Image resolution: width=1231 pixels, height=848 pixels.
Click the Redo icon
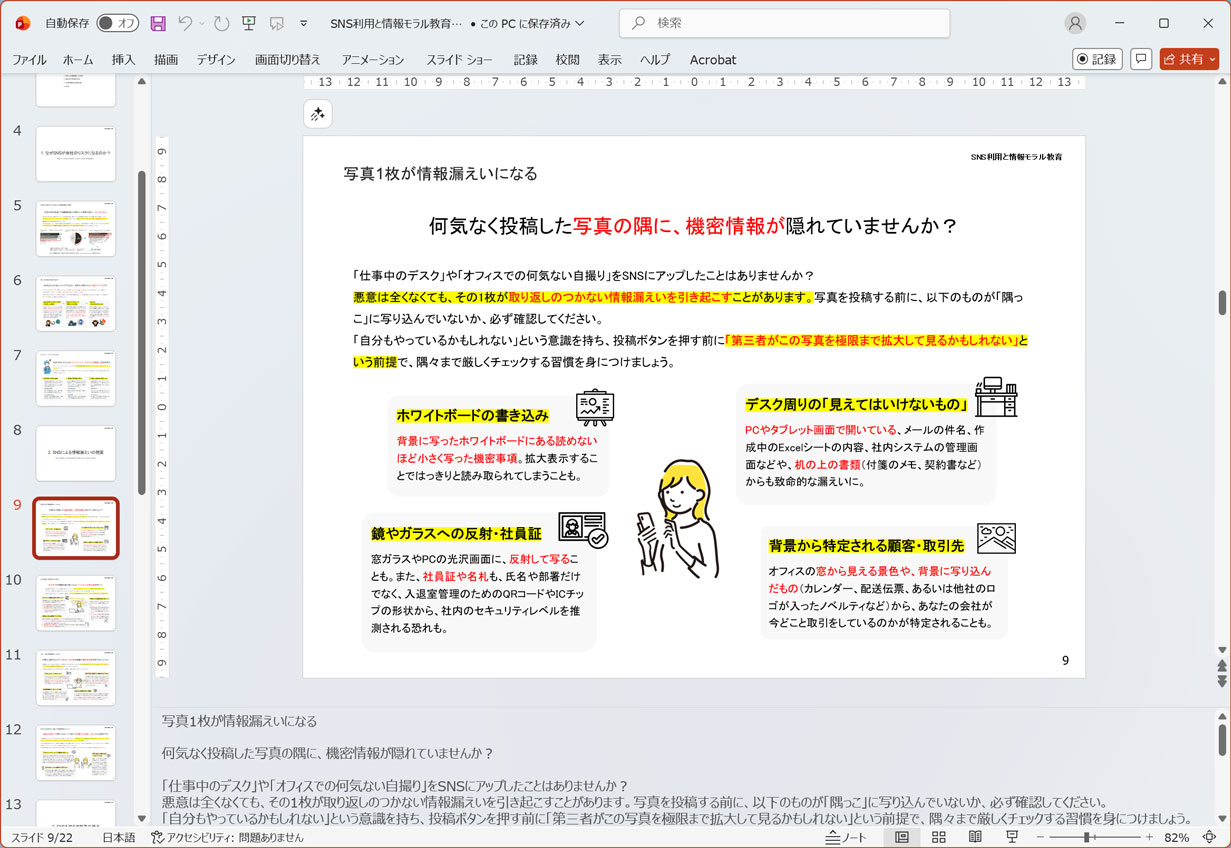[220, 23]
